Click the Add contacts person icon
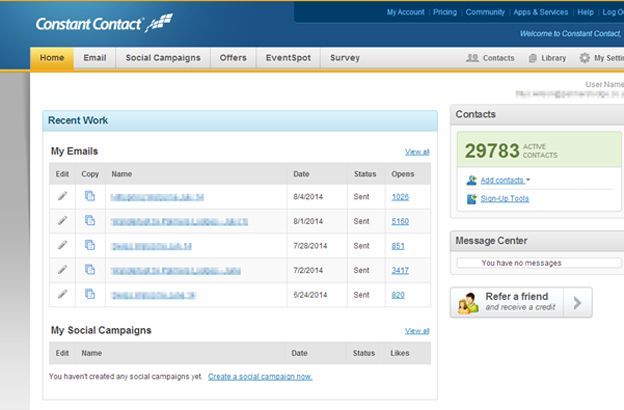Image resolution: width=624 pixels, height=410 pixels. point(472,180)
